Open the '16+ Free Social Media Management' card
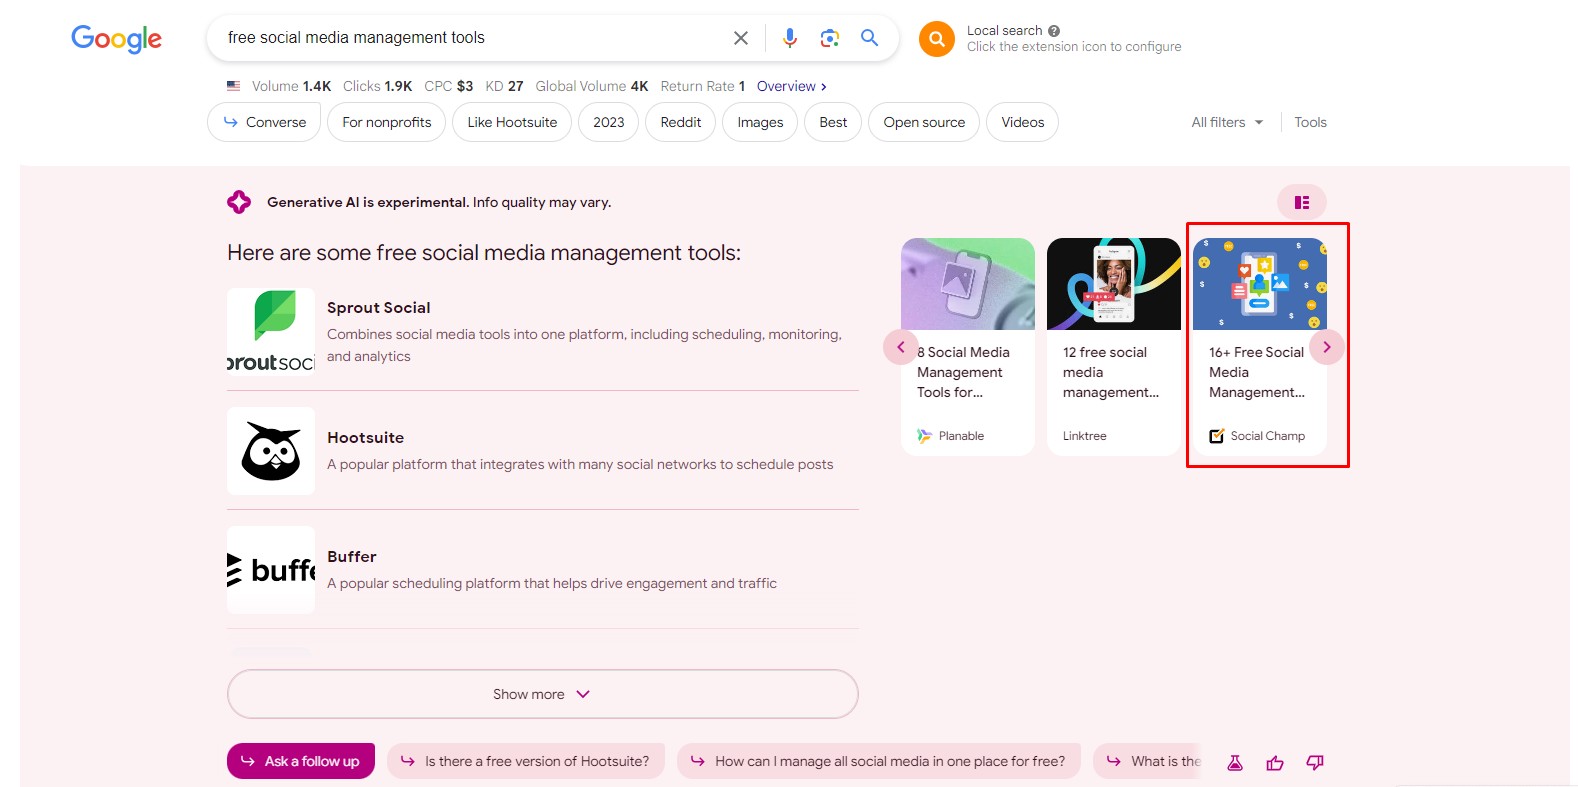Viewport: 1578px width, 787px height. click(1260, 346)
